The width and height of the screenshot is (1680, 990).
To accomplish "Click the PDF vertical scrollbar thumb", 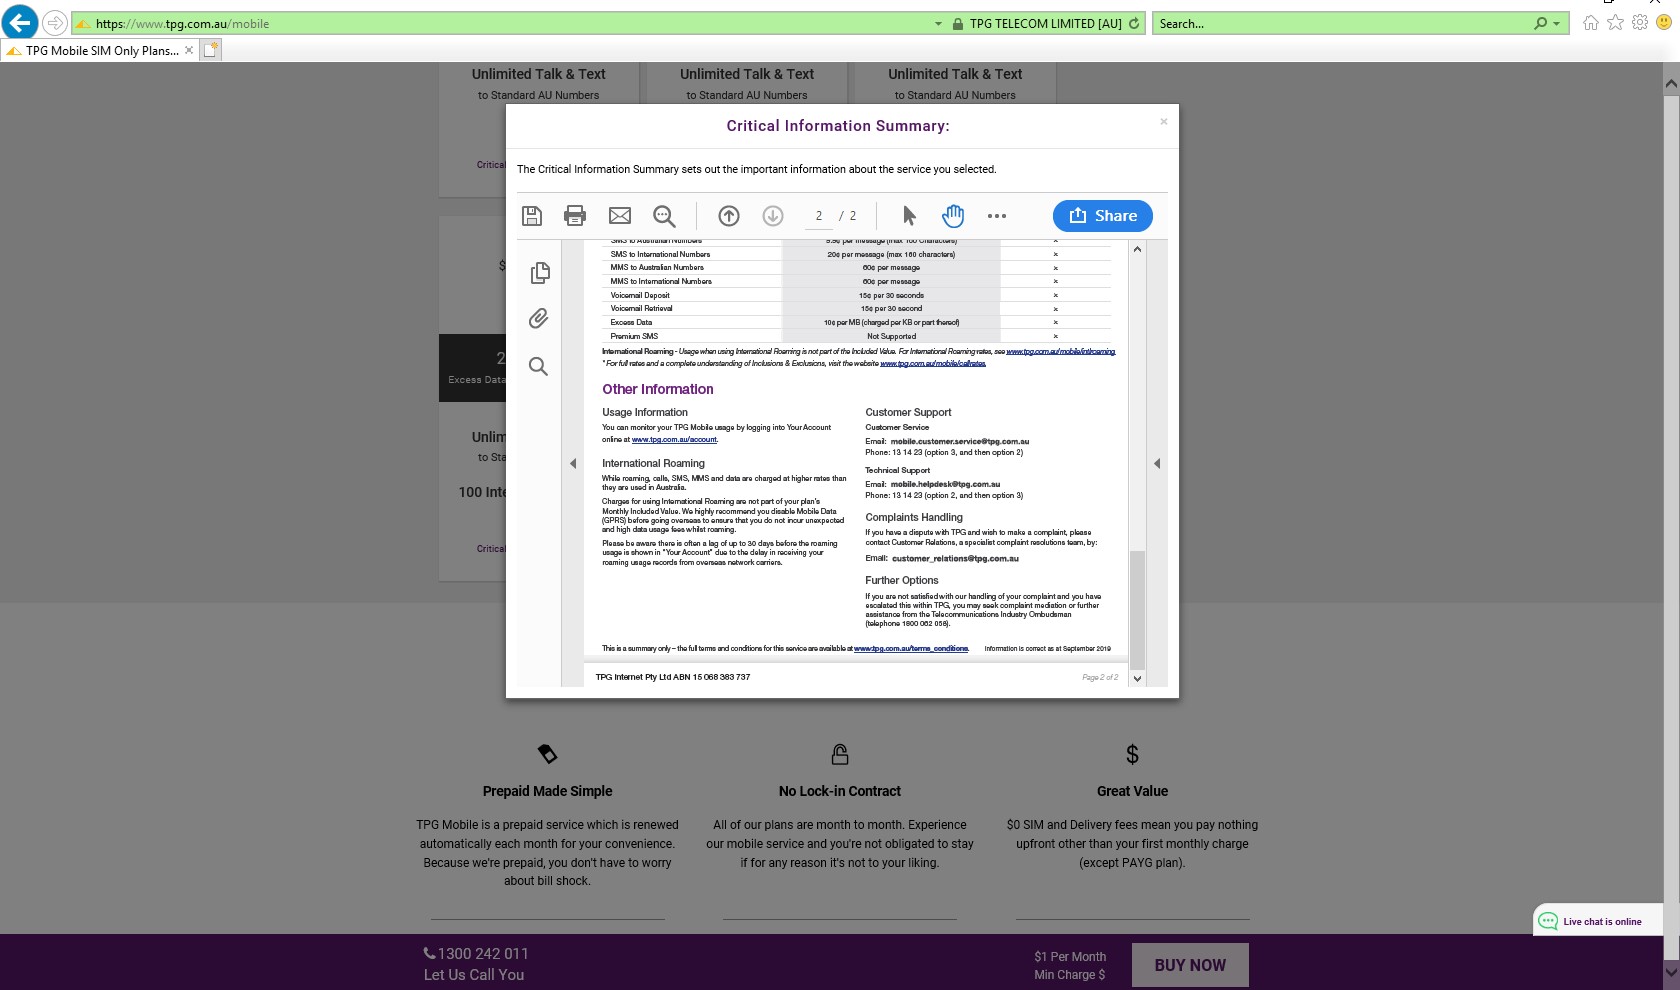I will (x=1137, y=609).
